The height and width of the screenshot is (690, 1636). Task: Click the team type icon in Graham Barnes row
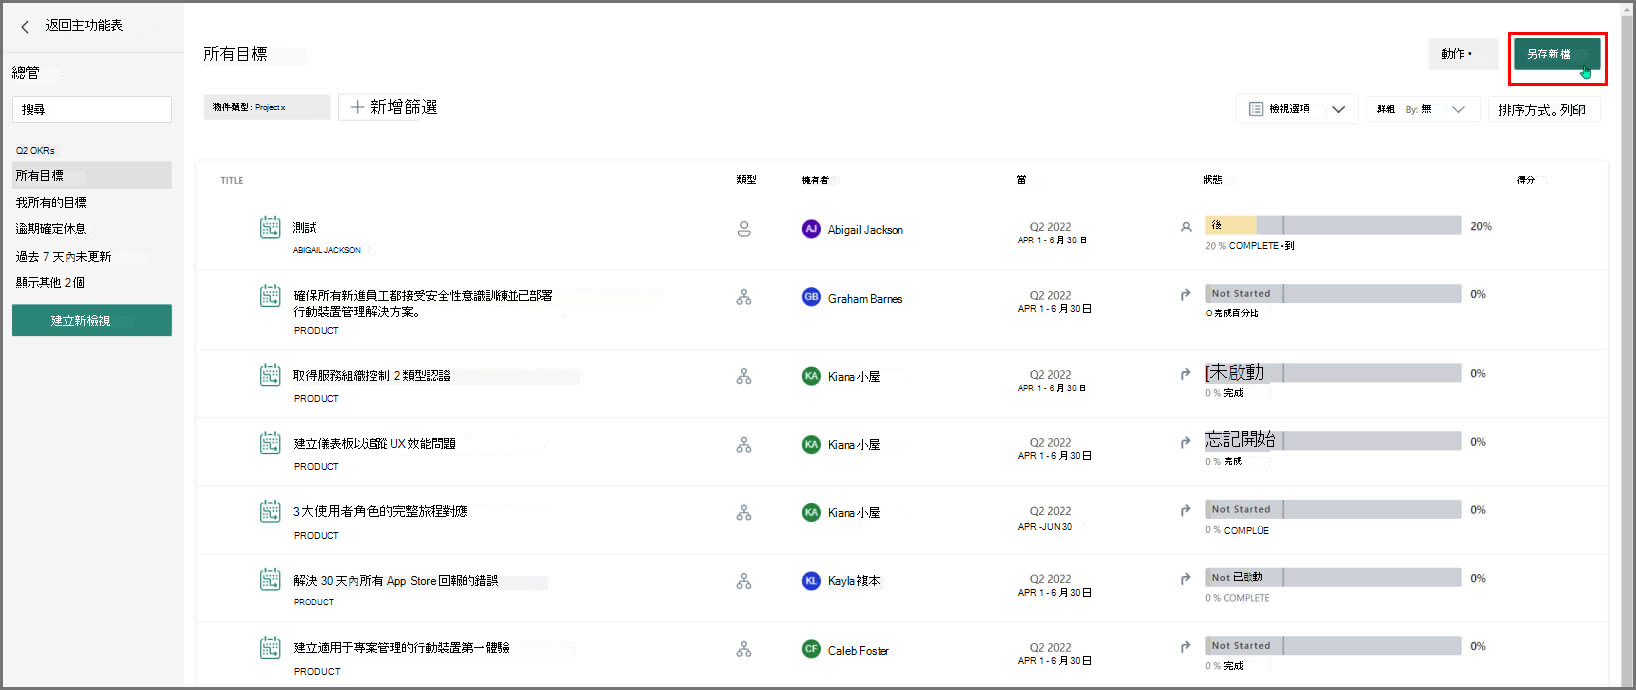click(744, 297)
